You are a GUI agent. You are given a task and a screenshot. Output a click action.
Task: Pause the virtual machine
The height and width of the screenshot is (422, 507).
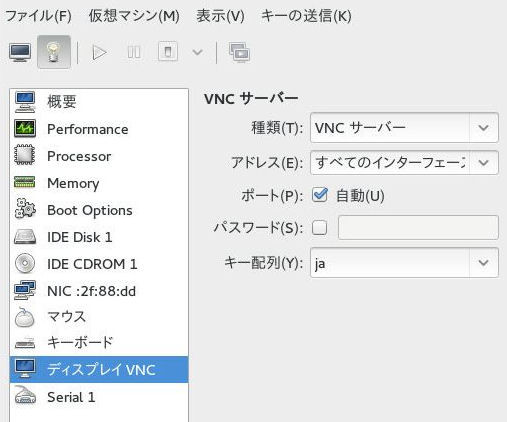(x=134, y=52)
